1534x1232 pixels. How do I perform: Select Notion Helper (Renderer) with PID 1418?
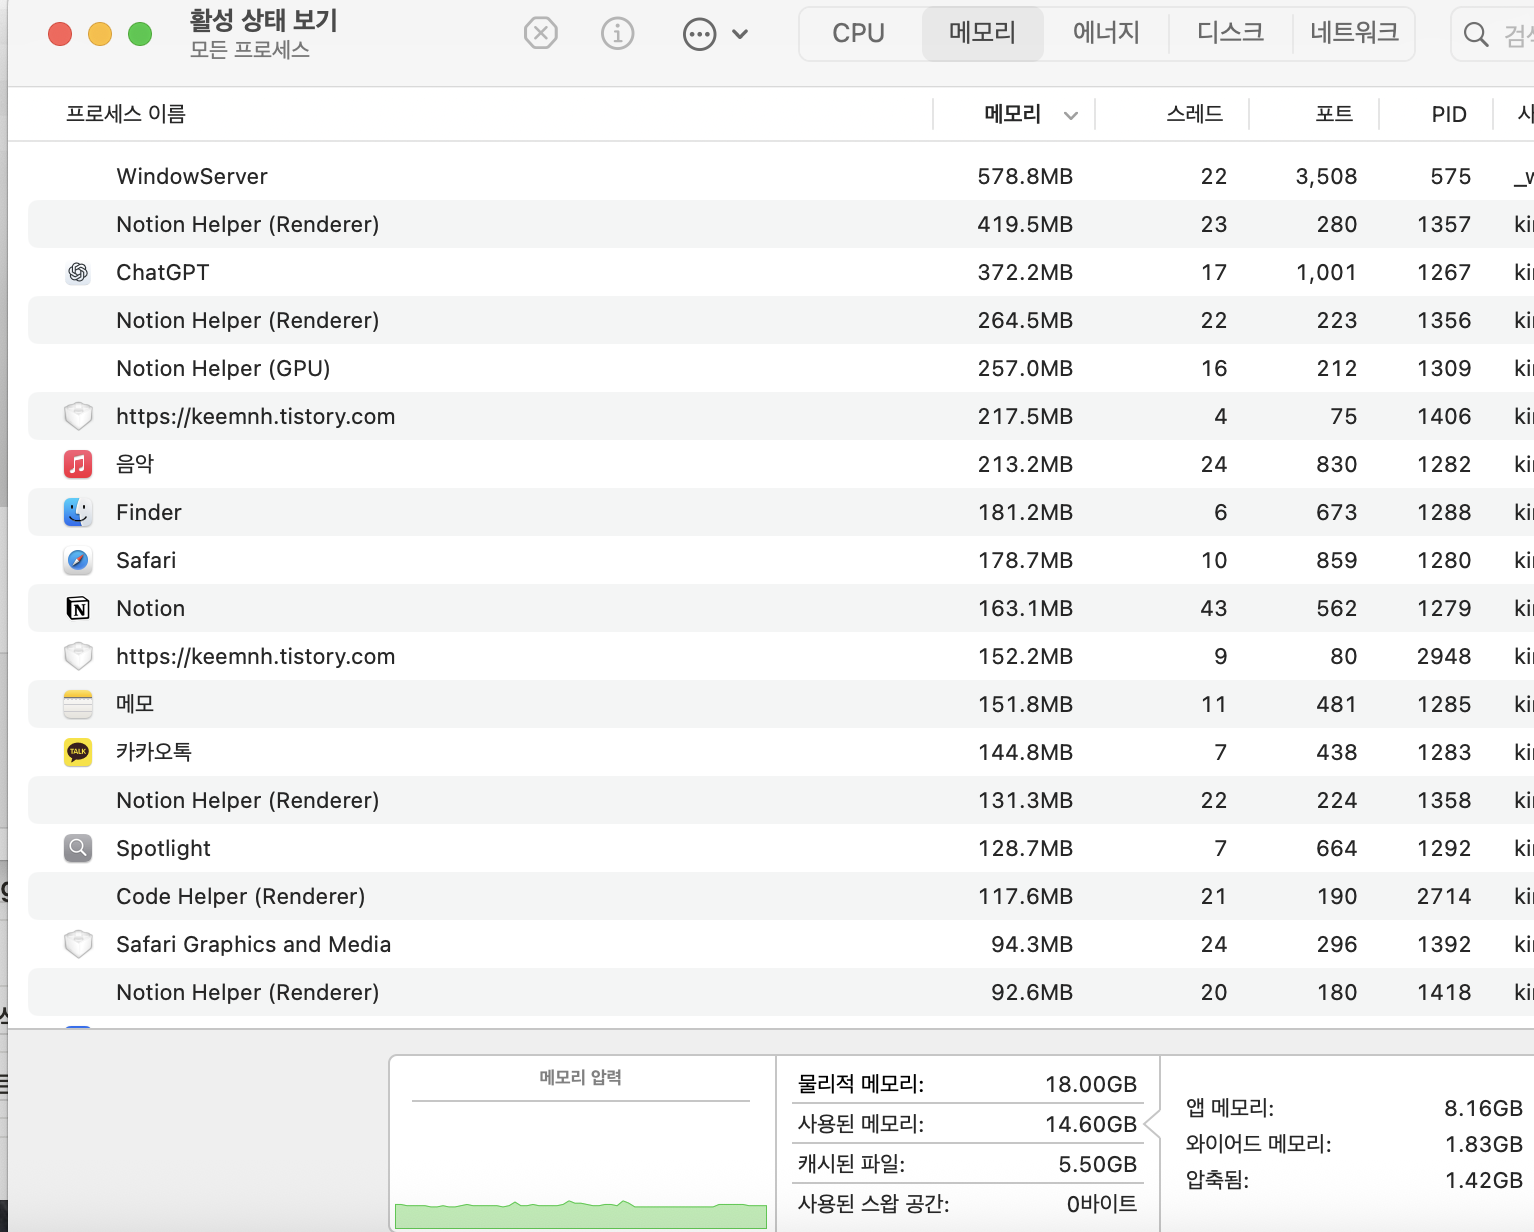pyautogui.click(x=780, y=992)
